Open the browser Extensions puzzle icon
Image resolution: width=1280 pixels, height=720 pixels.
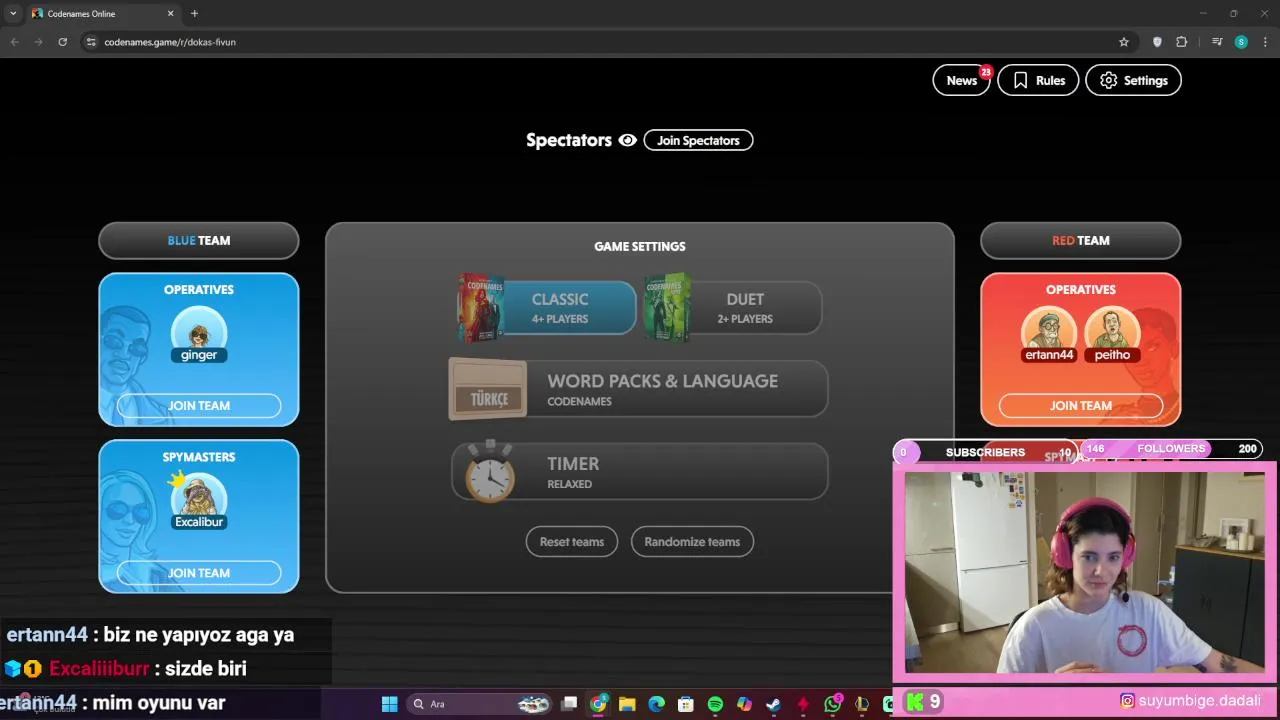coord(1182,42)
